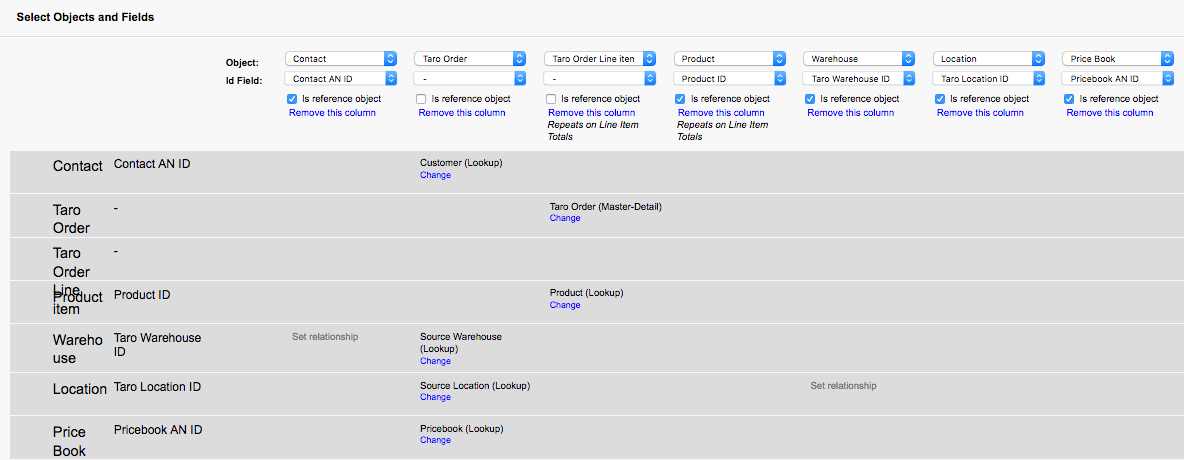Screen dimensions: 1184x460
Task: Uncheck reference object for Contact column
Action: [292, 99]
